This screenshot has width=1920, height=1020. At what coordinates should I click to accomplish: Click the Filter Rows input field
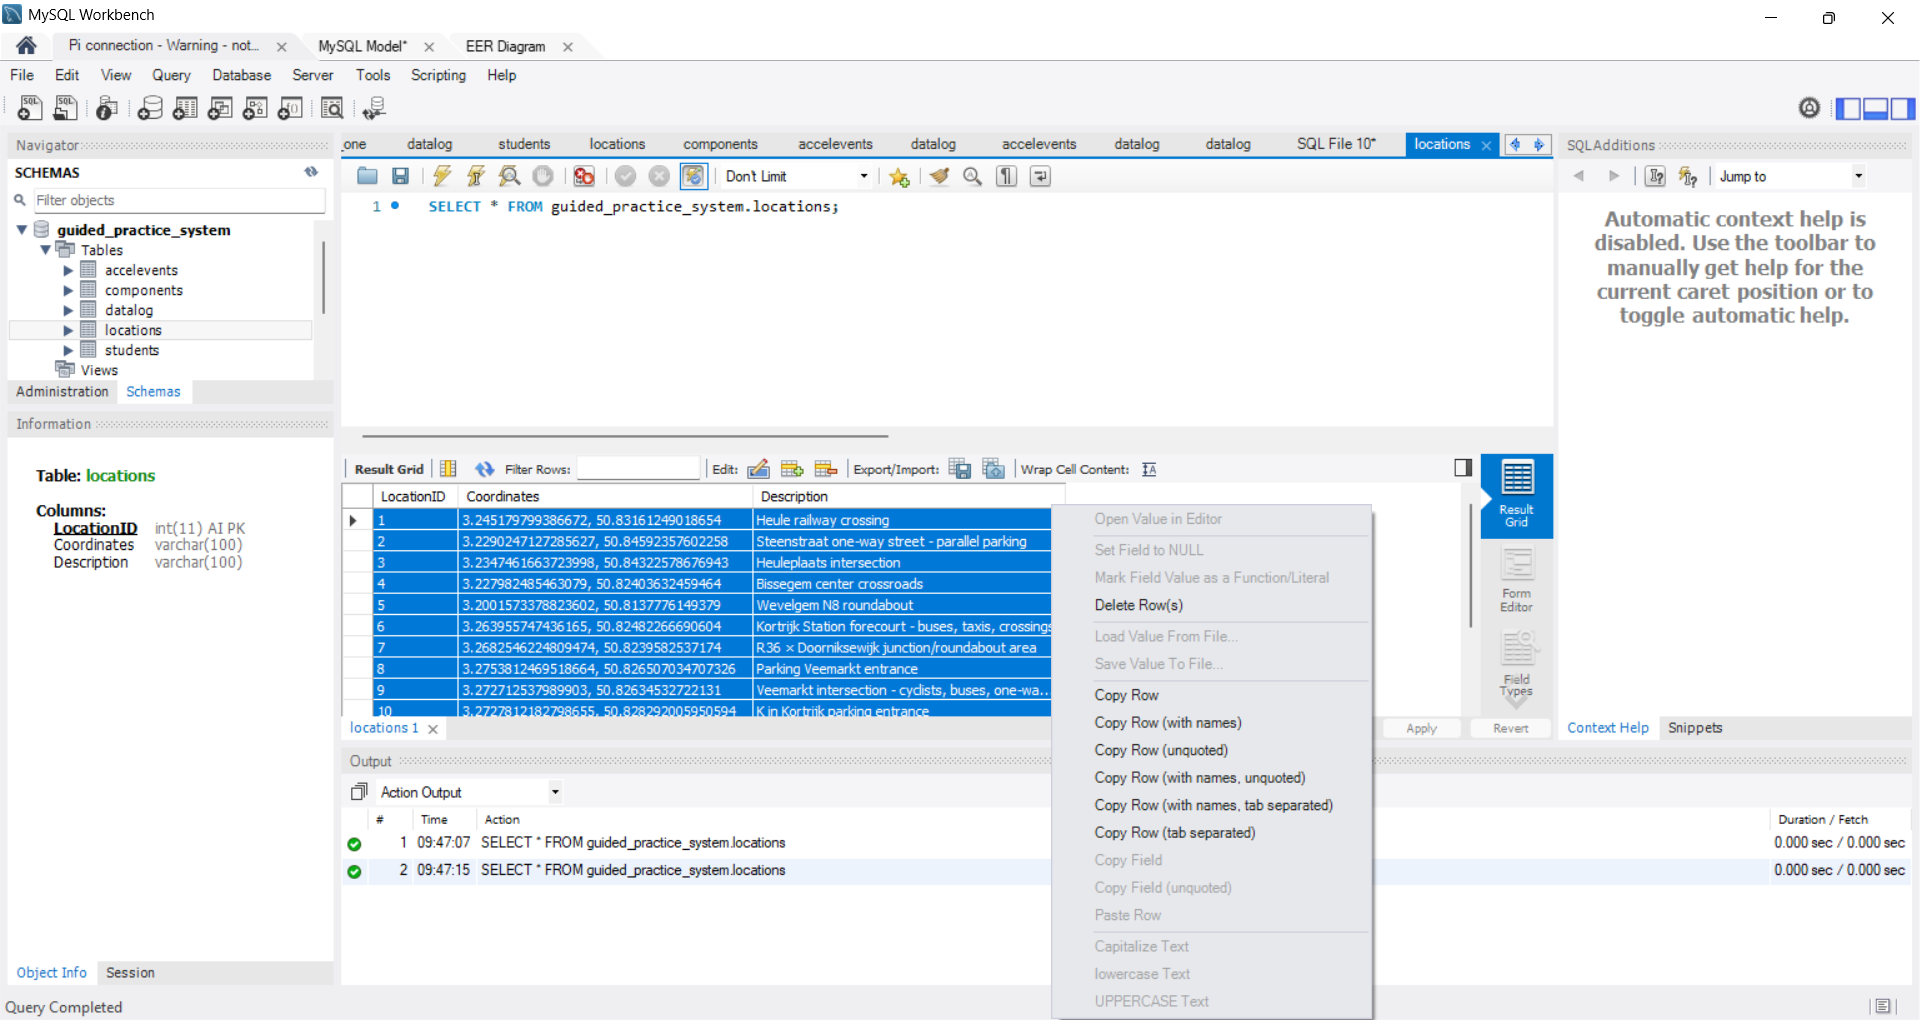point(638,469)
